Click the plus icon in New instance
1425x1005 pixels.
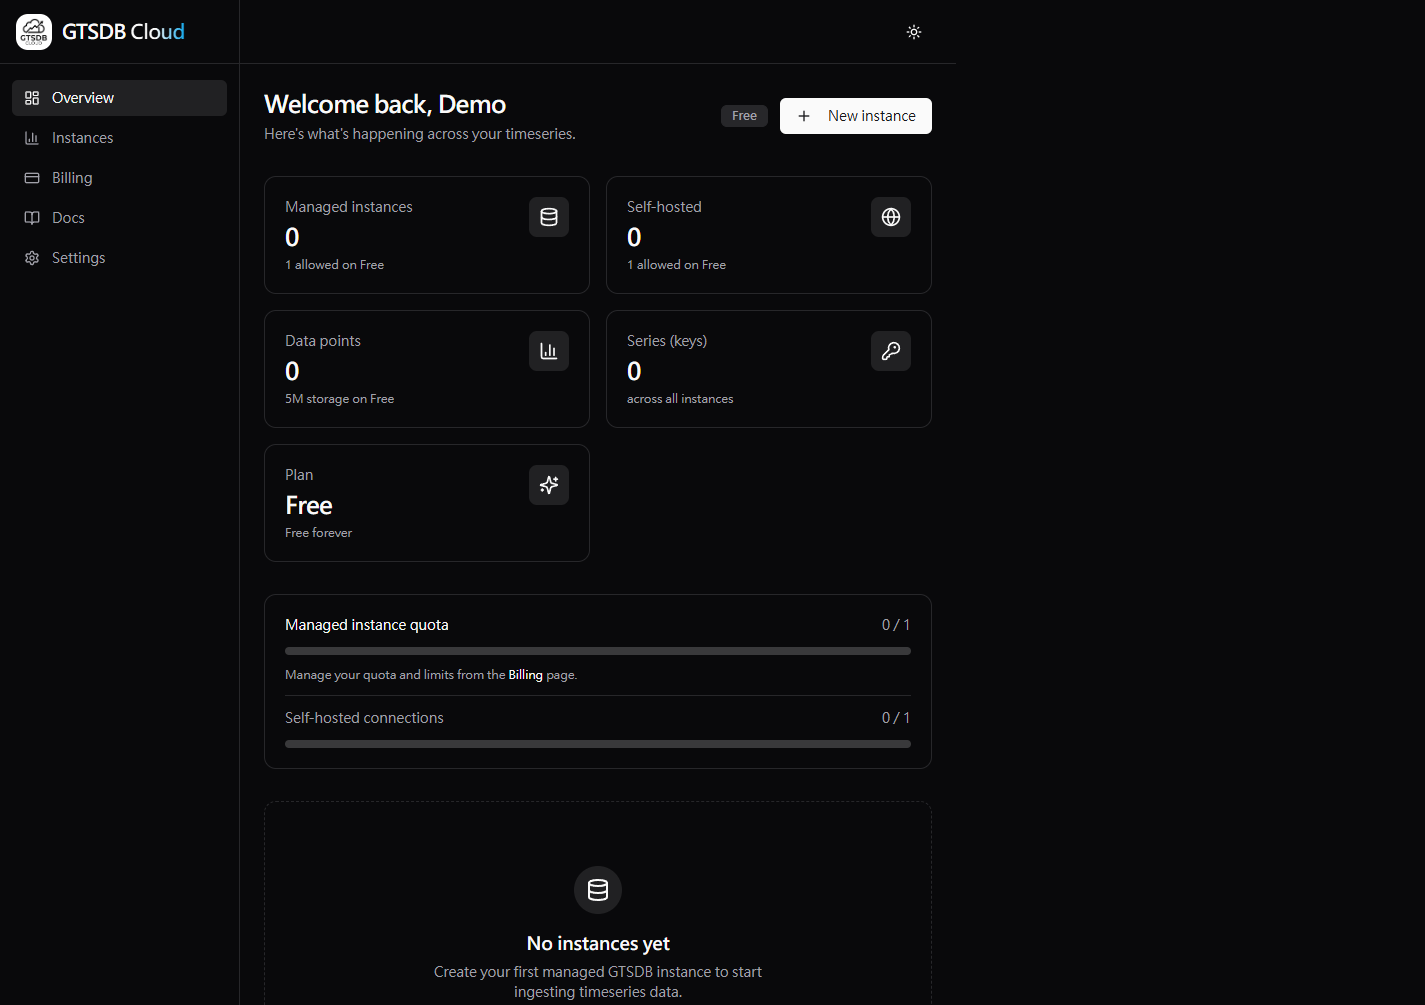pyautogui.click(x=804, y=116)
